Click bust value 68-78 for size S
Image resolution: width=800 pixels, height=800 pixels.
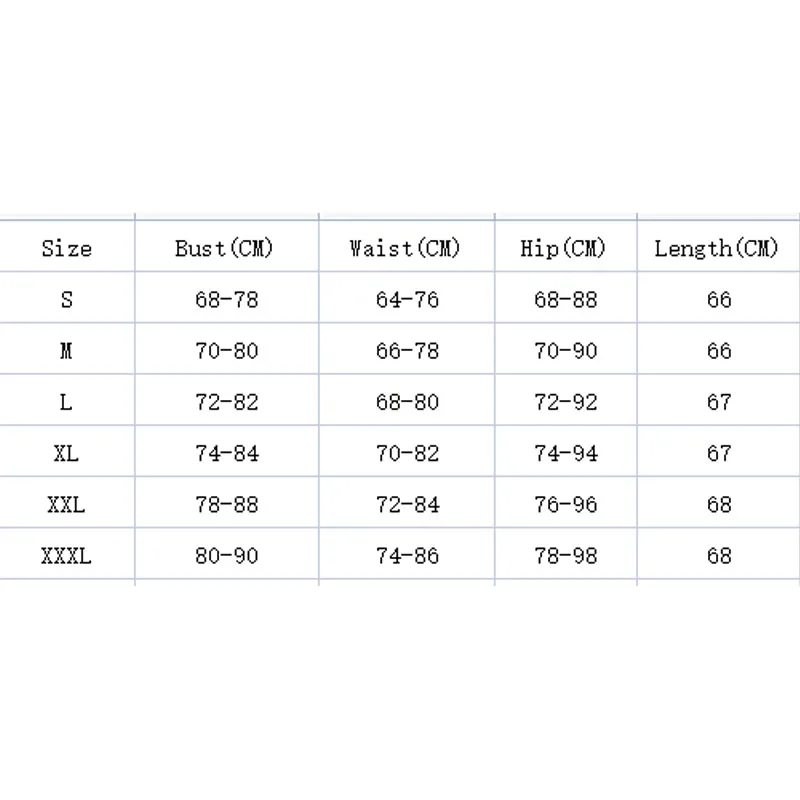(227, 300)
